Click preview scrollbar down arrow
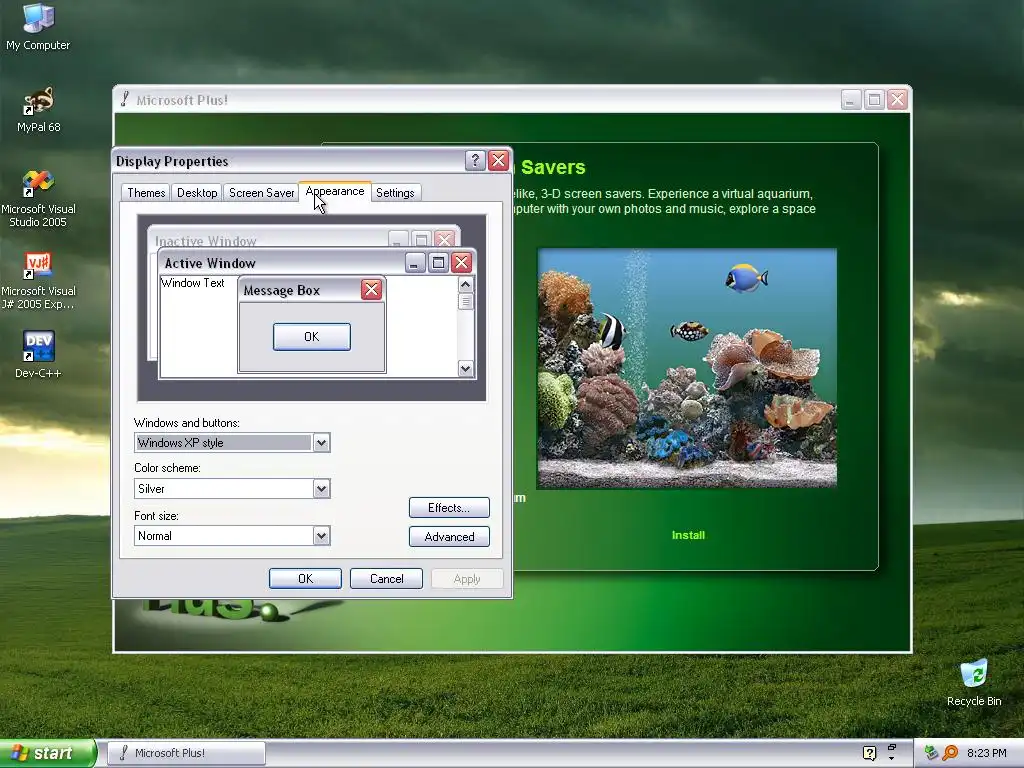The image size is (1024, 768). (465, 368)
